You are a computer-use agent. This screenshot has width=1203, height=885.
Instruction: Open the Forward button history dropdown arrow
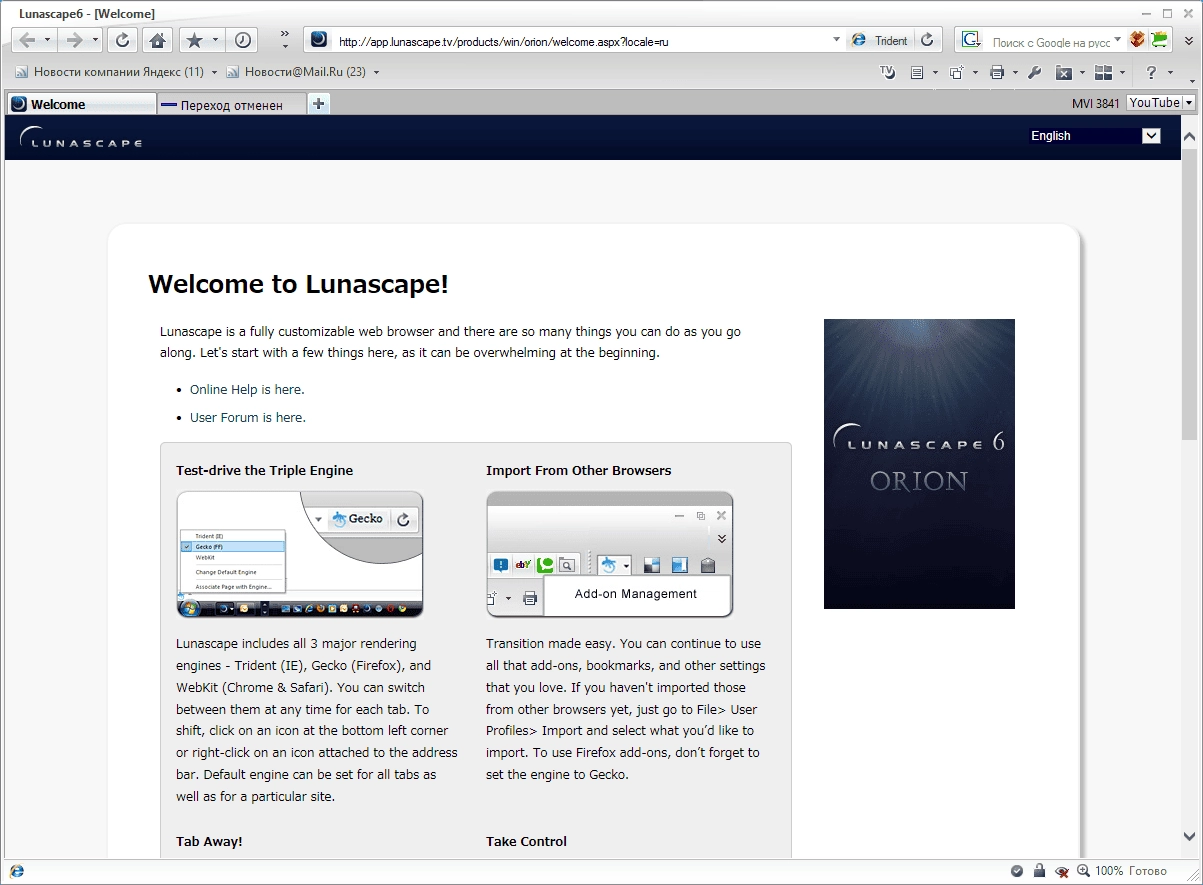pos(95,40)
